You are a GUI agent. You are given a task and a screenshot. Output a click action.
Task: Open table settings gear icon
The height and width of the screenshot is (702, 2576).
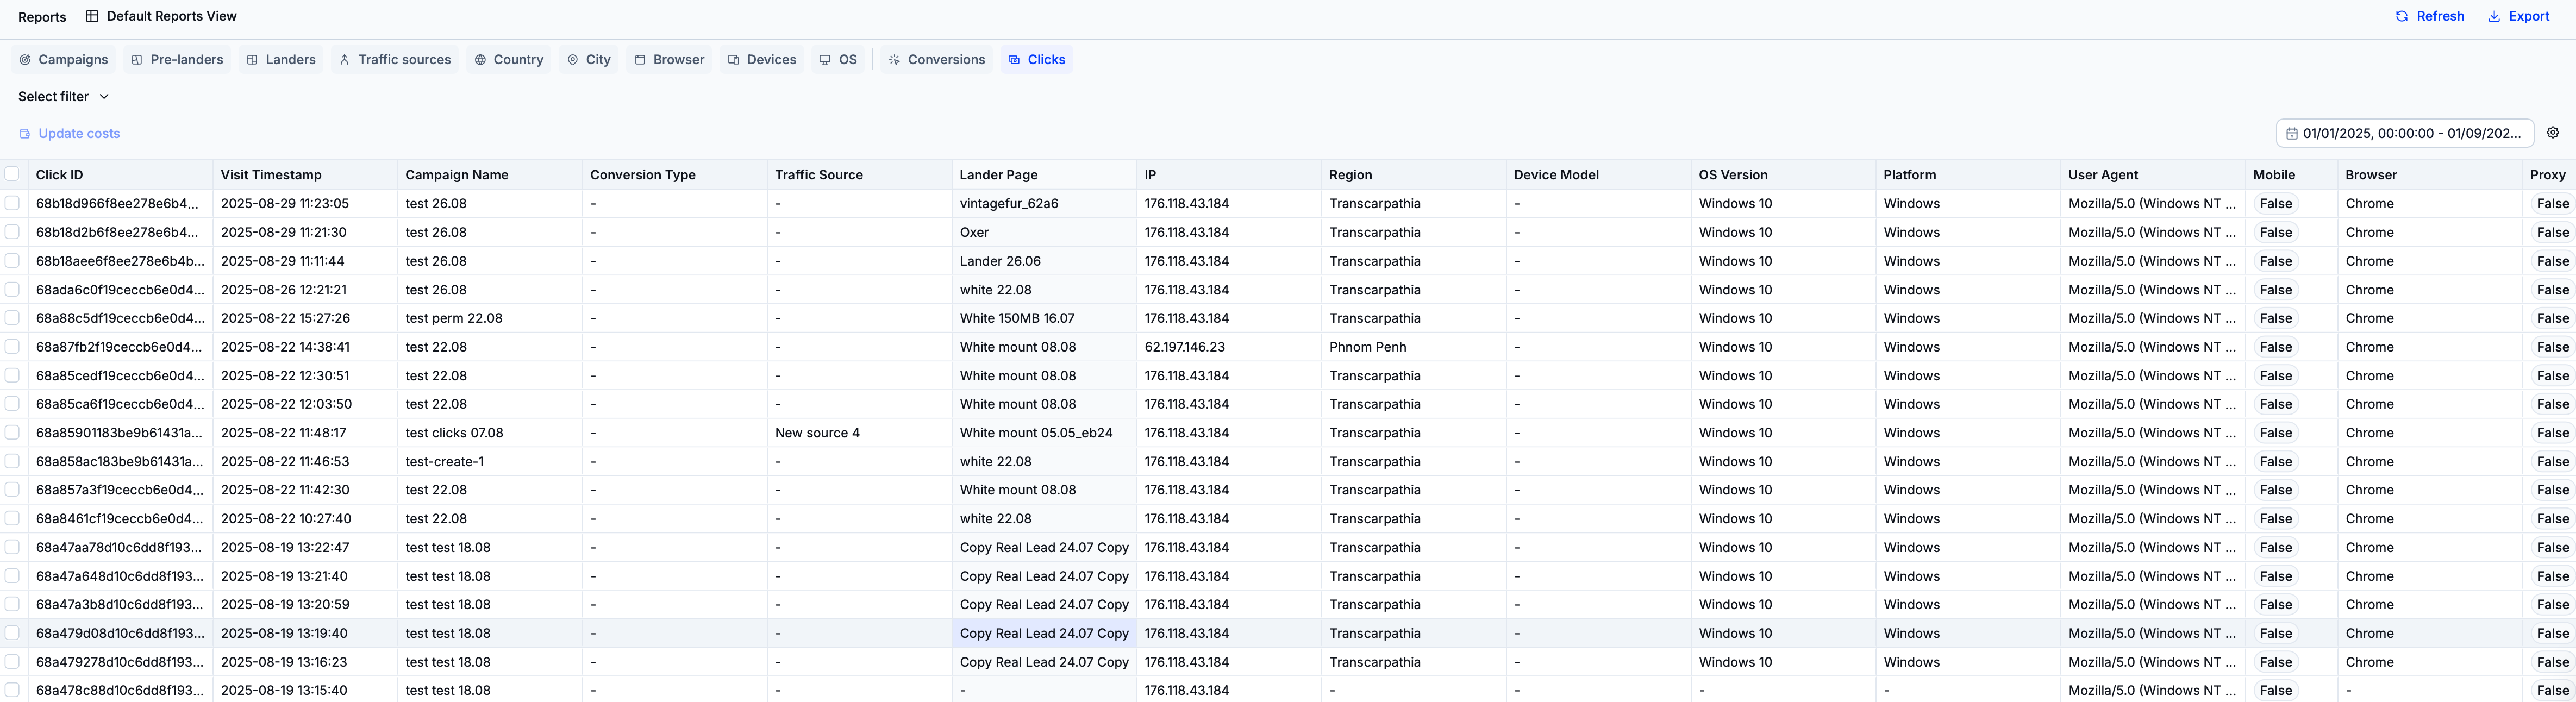pyautogui.click(x=2553, y=133)
